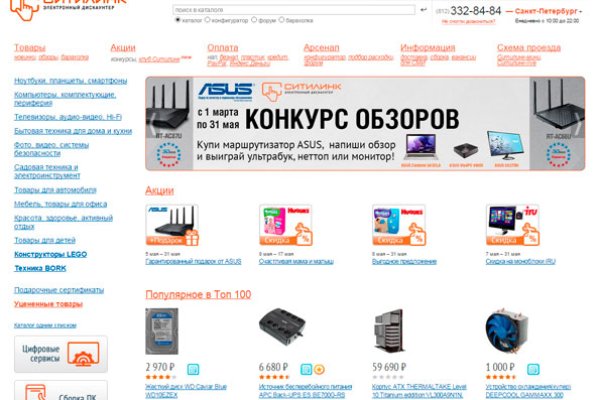Open the Оплата menu heading

[223, 48]
